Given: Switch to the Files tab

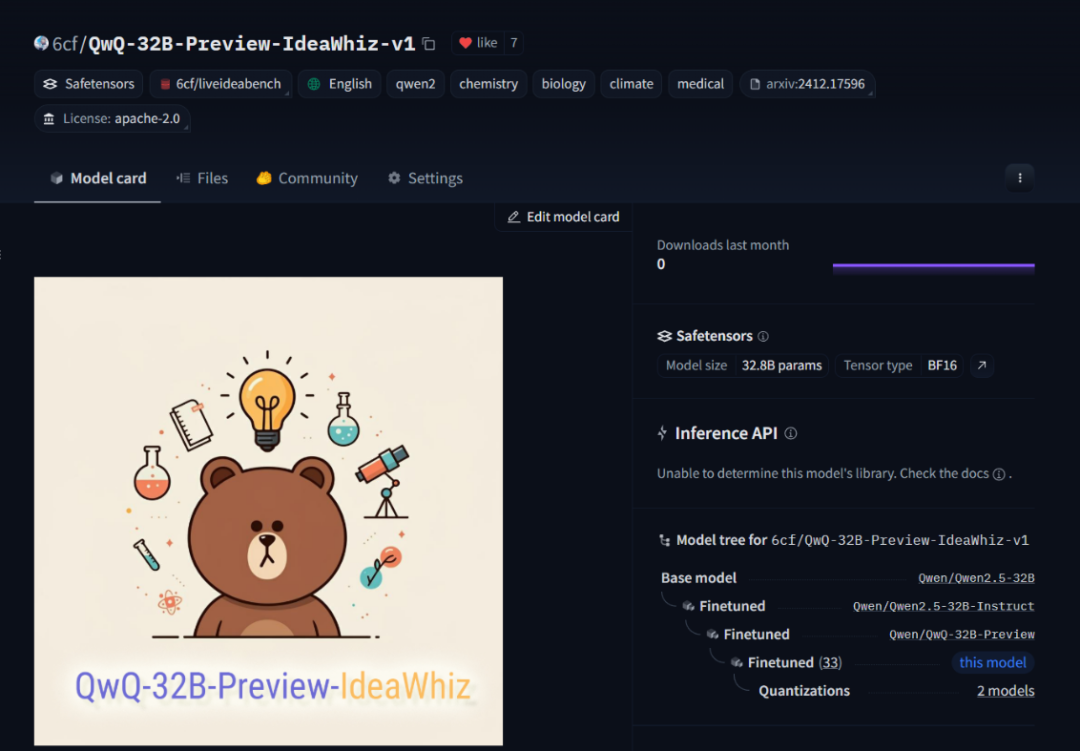Looking at the screenshot, I should click(202, 178).
